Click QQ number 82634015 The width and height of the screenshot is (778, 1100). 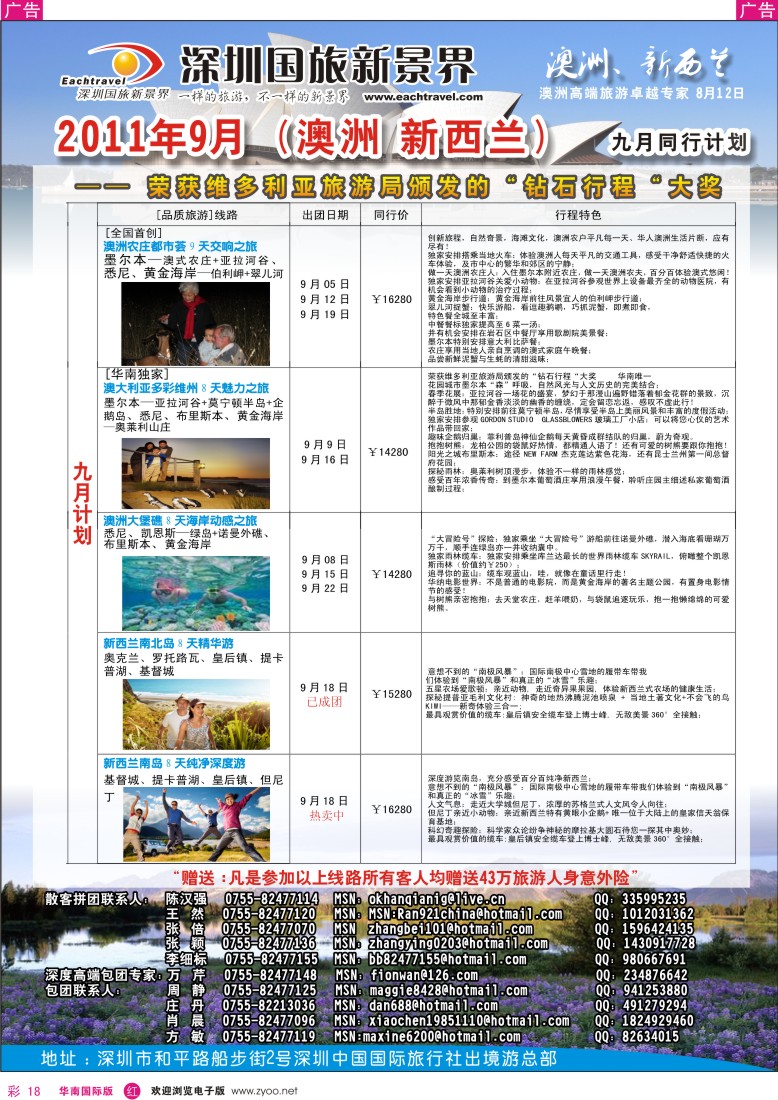650,1036
